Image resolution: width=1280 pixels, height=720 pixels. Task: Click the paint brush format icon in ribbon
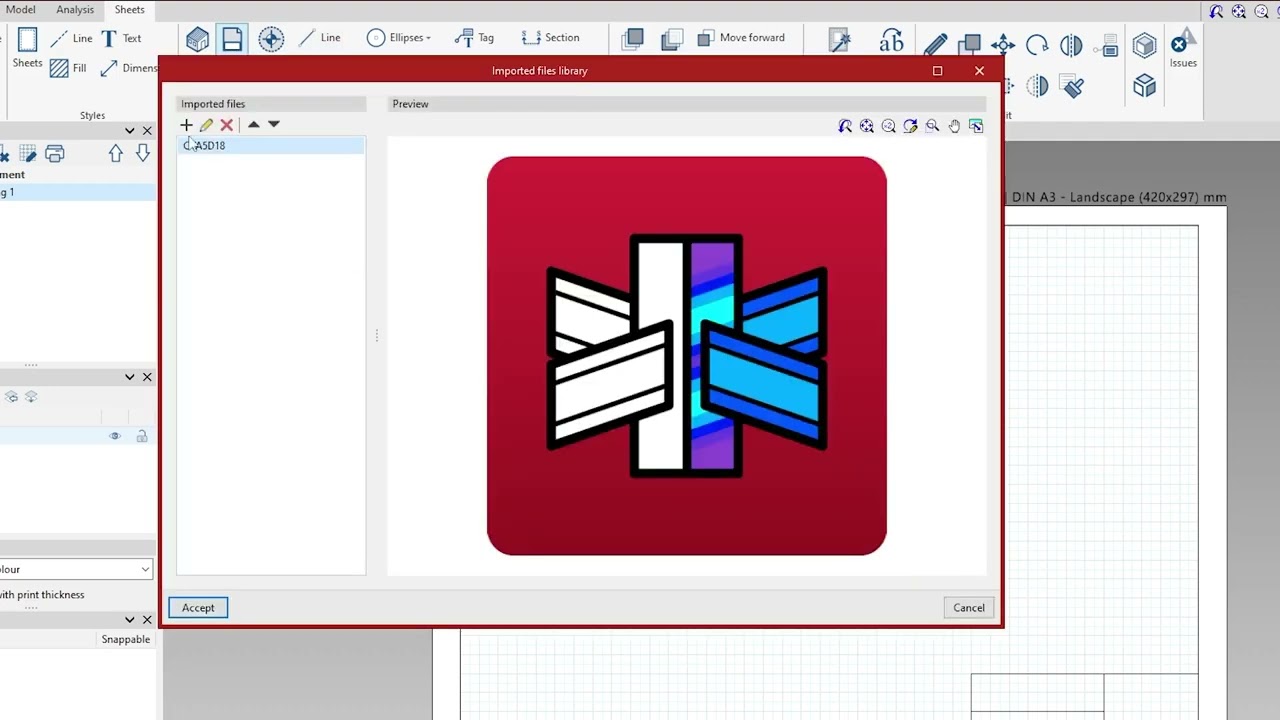point(1073,87)
